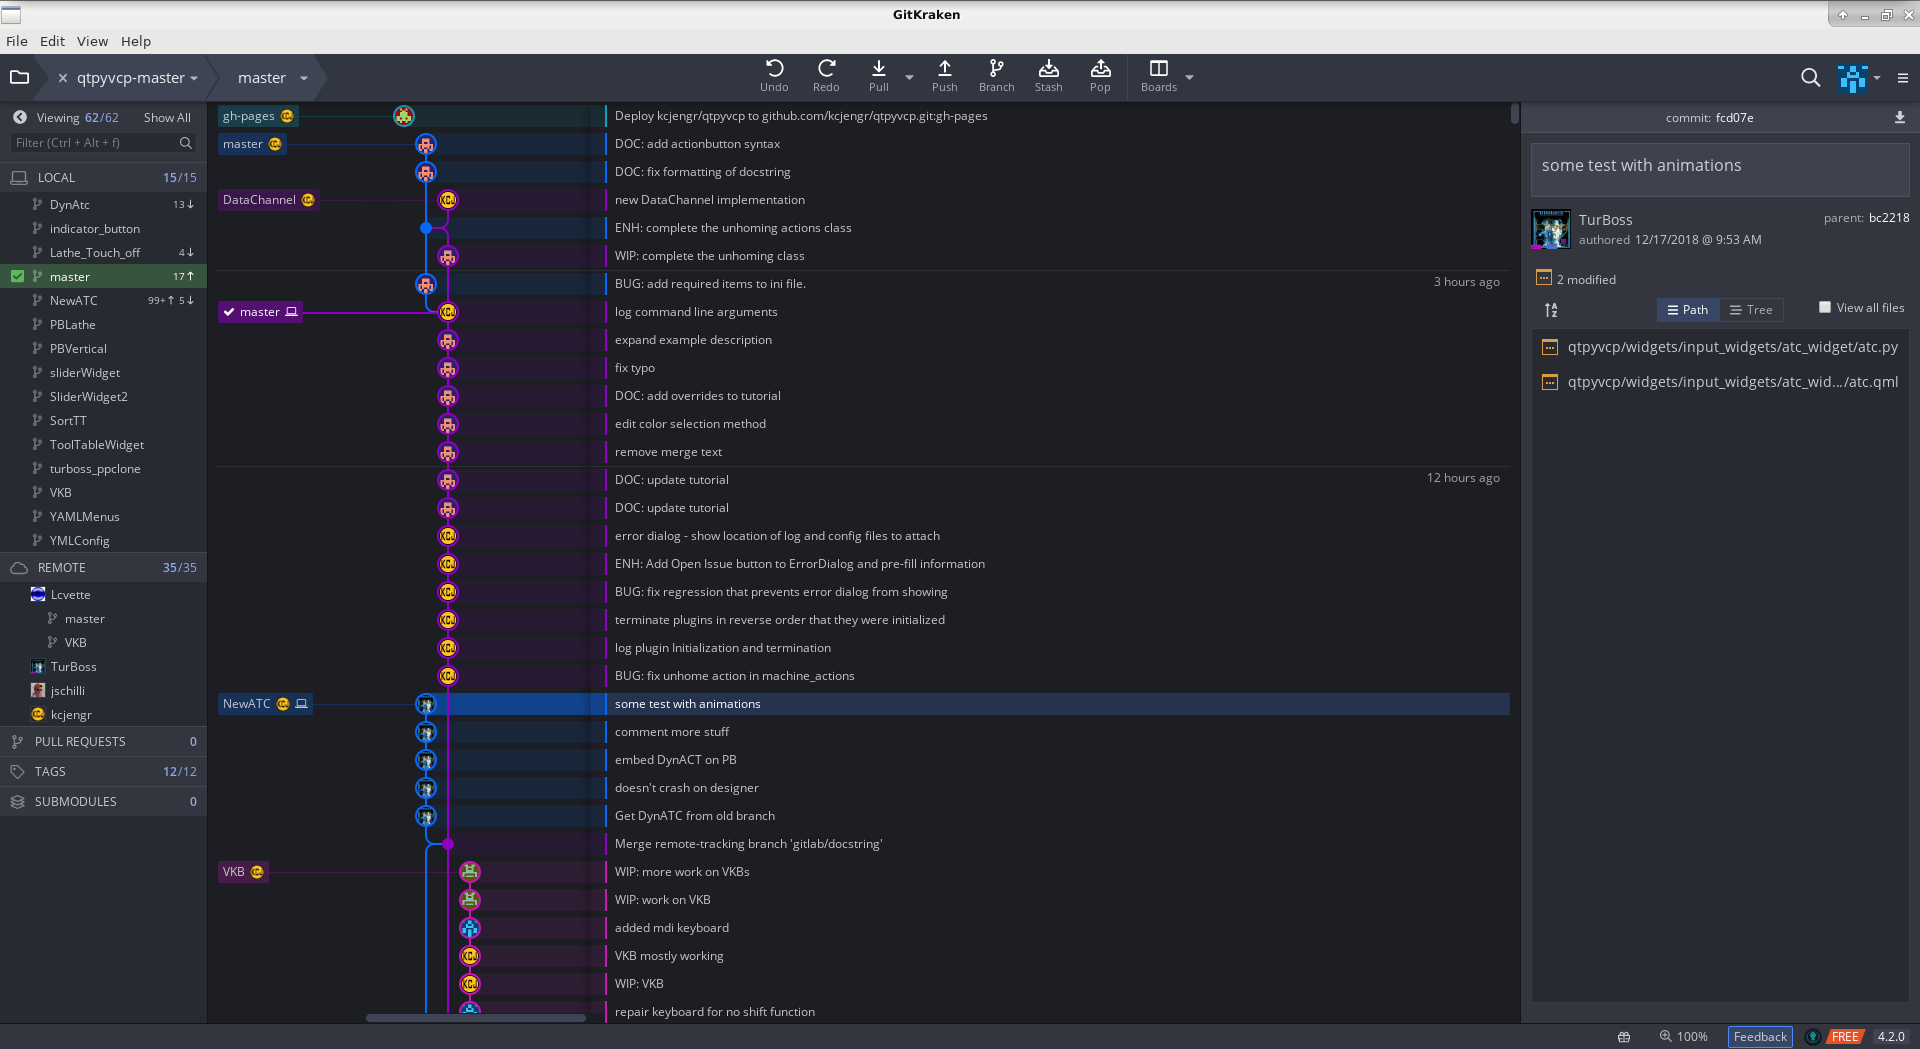Switch file list to Tree view

pos(1751,310)
